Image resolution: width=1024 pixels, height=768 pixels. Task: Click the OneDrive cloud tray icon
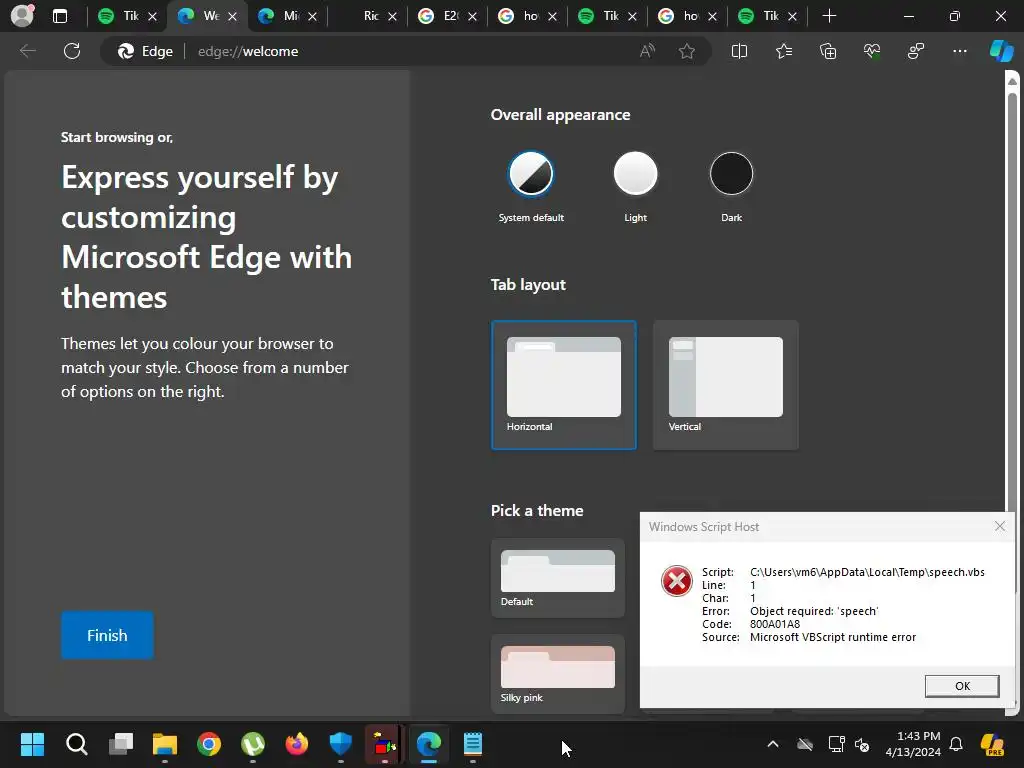coord(805,744)
